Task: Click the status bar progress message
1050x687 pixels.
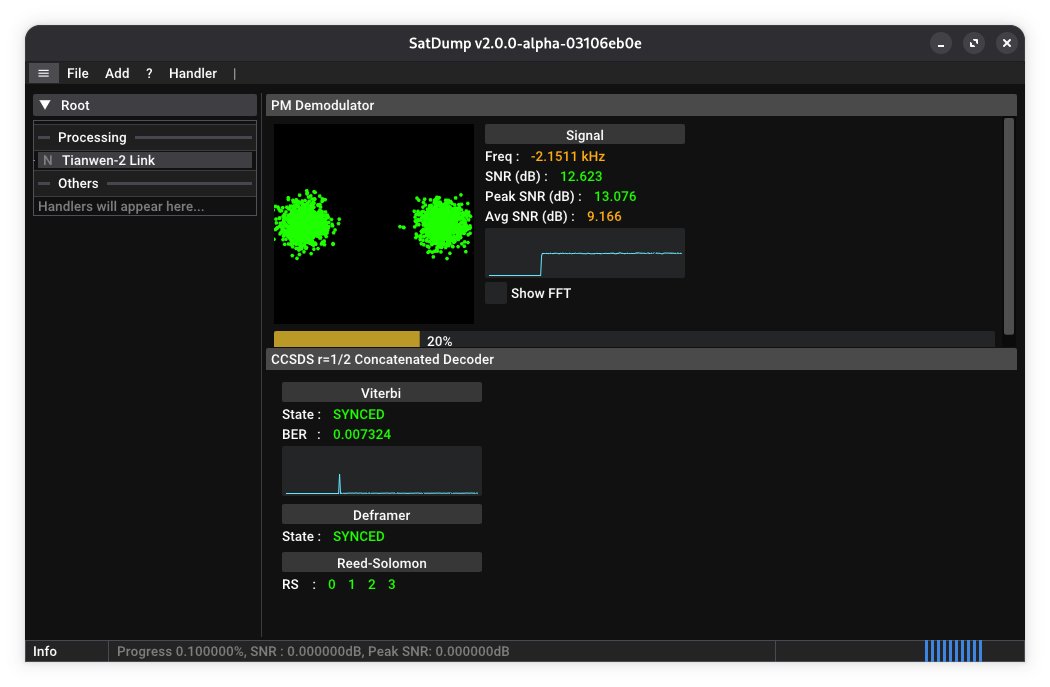Action: pyautogui.click(x=313, y=651)
